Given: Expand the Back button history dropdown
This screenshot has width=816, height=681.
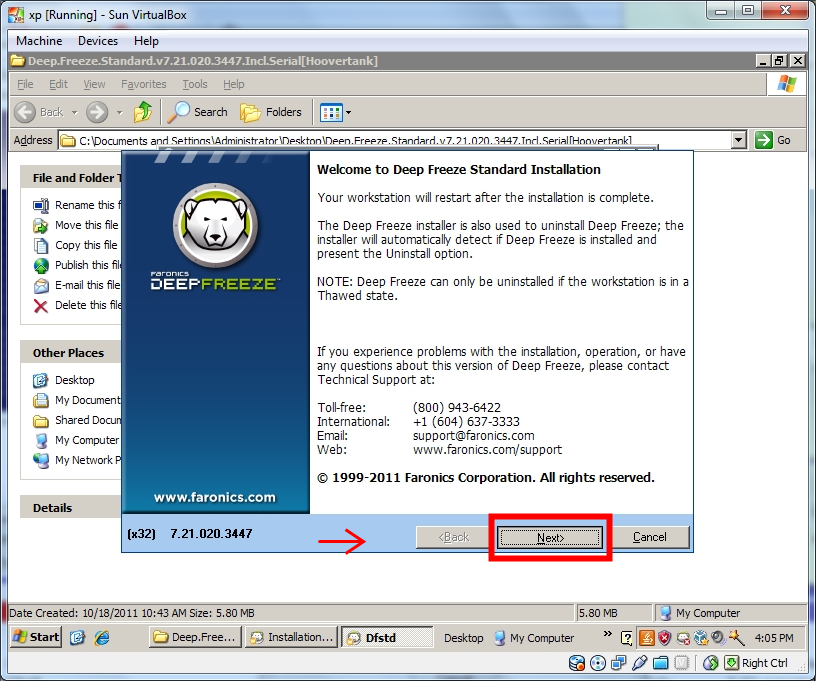Looking at the screenshot, I should pos(75,112).
